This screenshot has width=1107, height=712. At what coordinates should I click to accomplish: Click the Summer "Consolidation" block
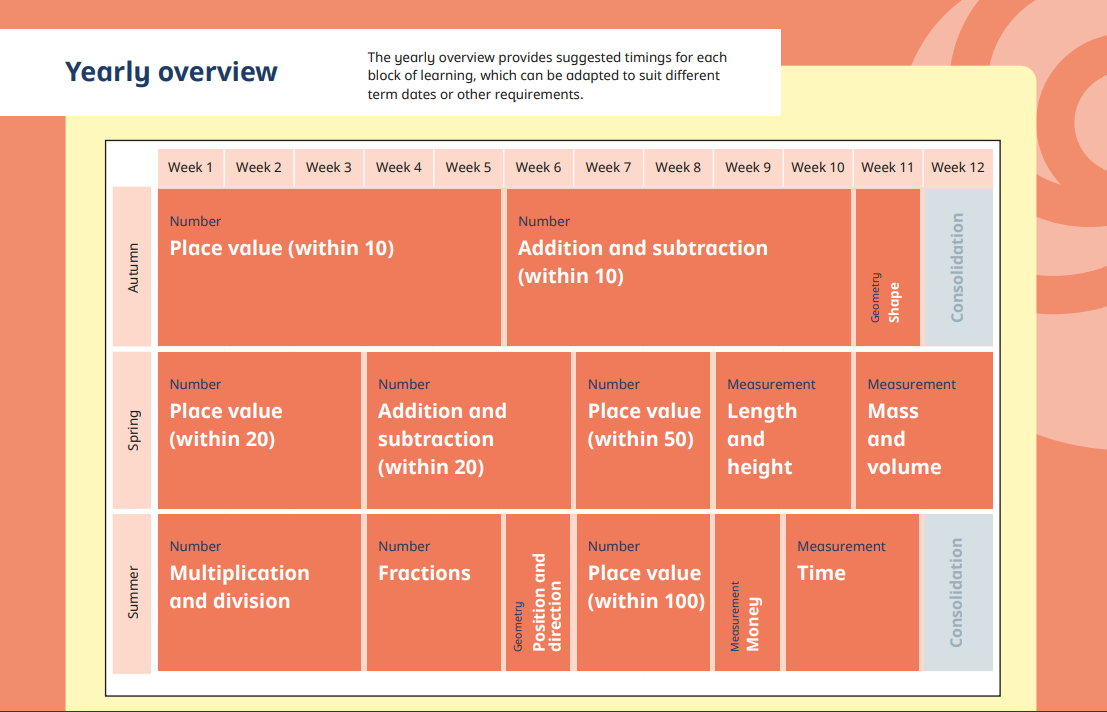(x=958, y=592)
